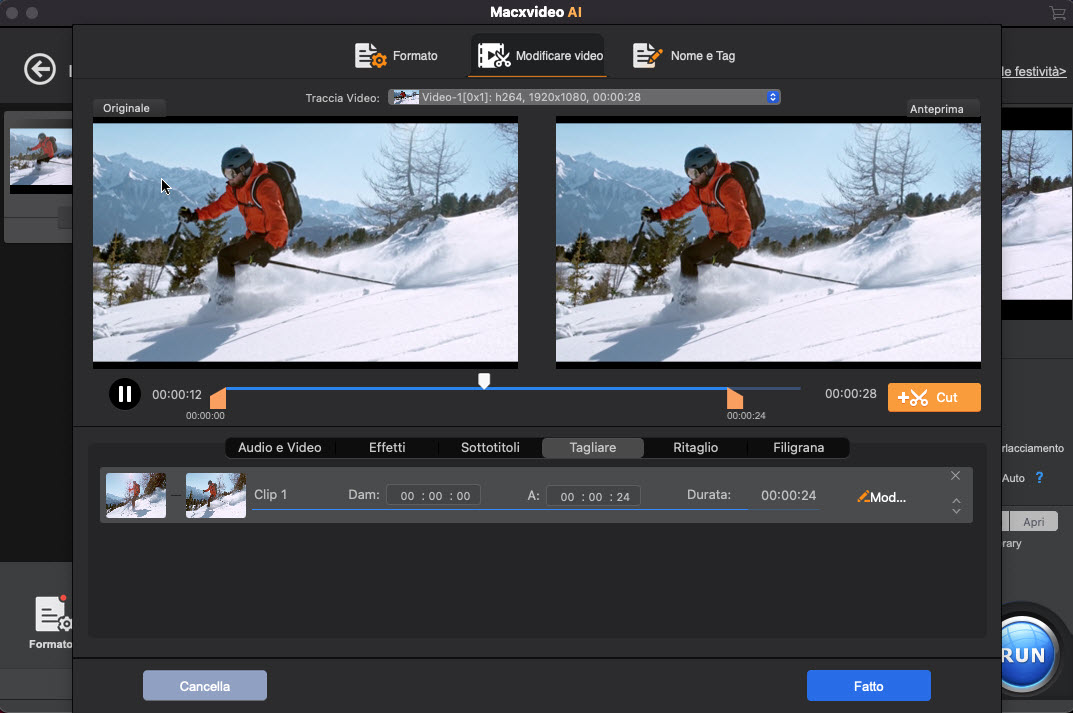Click the A: end time seconds field
Image resolution: width=1073 pixels, height=713 pixels.
623,497
